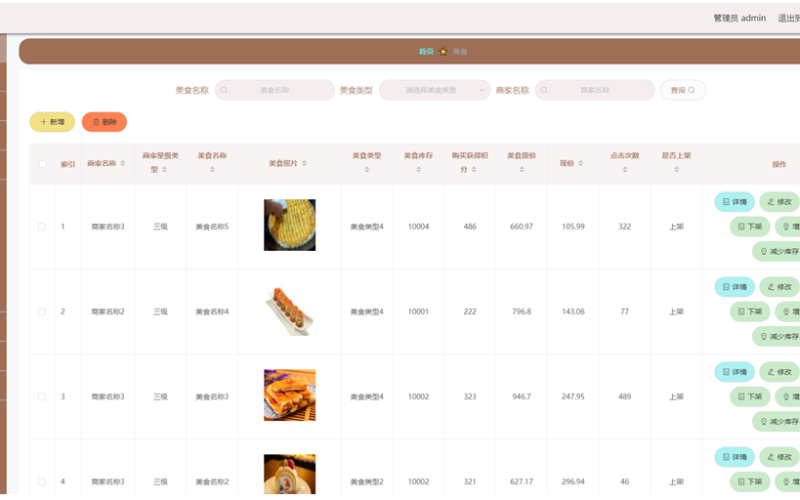The width and height of the screenshot is (800, 500).
Task: Click 下架 button for row 3
Action: [750, 396]
